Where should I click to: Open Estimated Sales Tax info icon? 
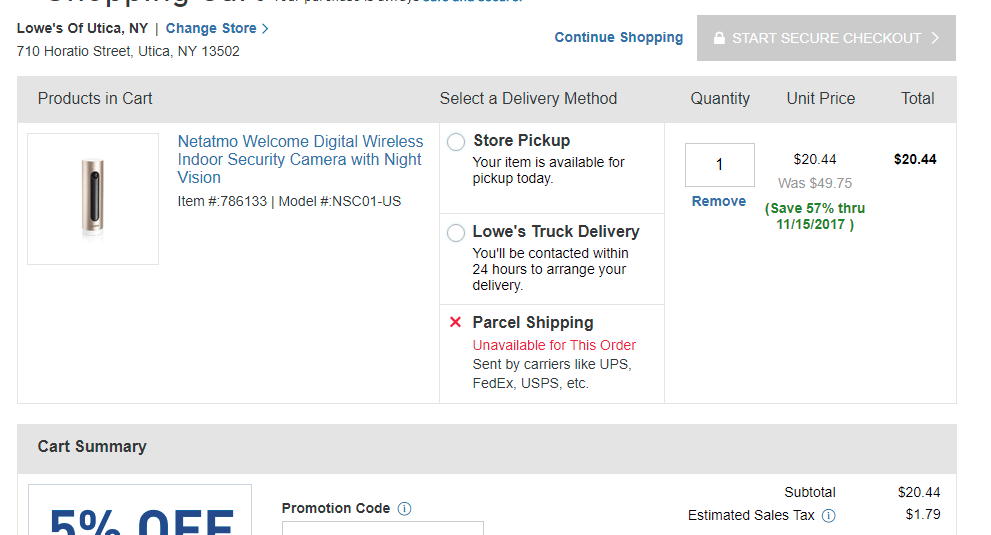point(828,516)
